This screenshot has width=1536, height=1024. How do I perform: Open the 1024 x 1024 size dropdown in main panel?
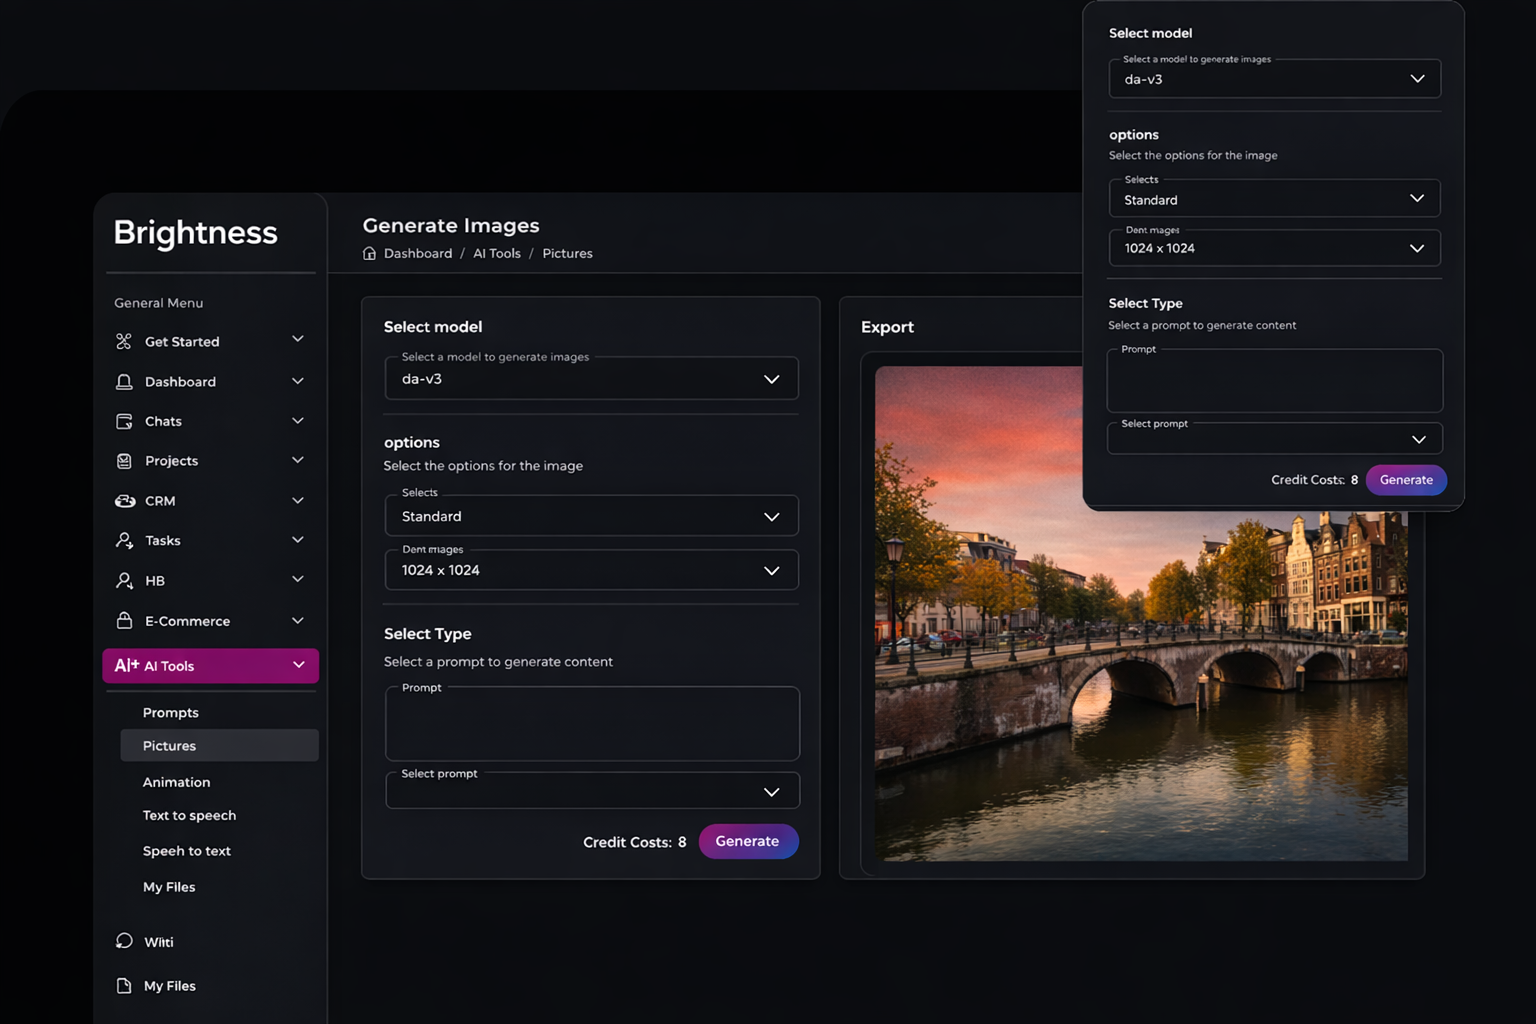click(591, 571)
